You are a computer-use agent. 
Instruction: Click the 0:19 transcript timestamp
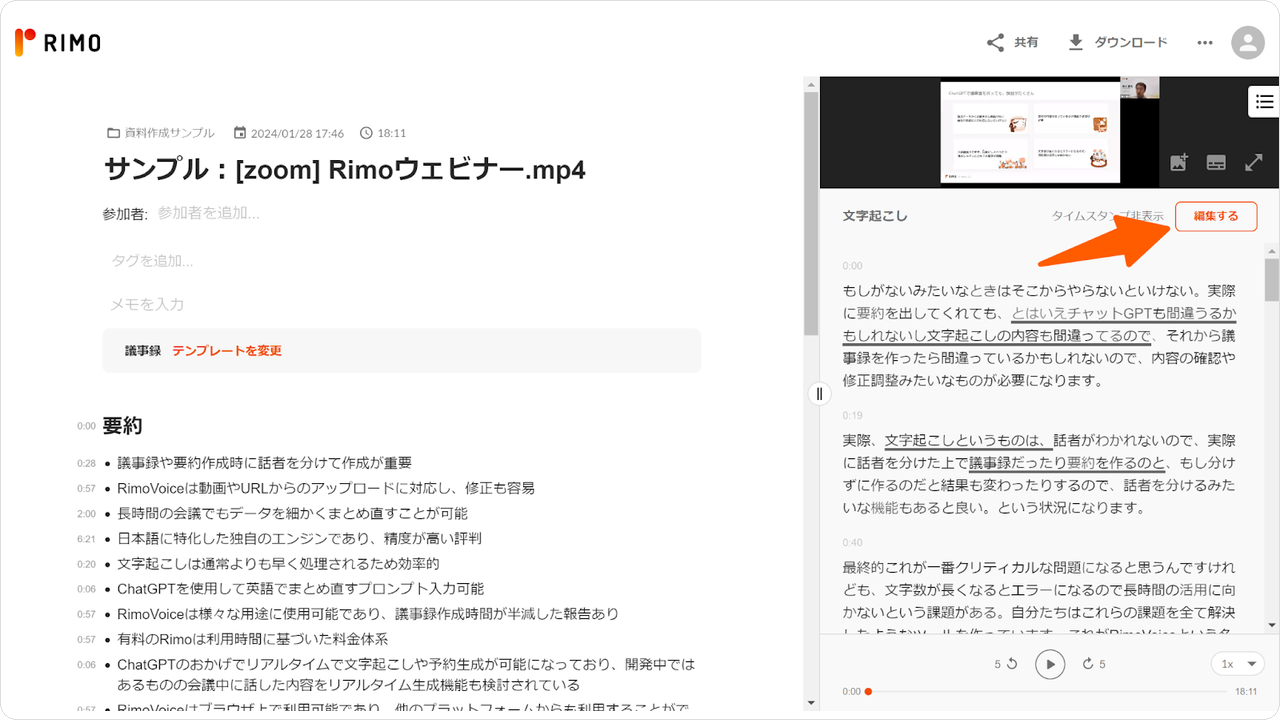(852, 416)
